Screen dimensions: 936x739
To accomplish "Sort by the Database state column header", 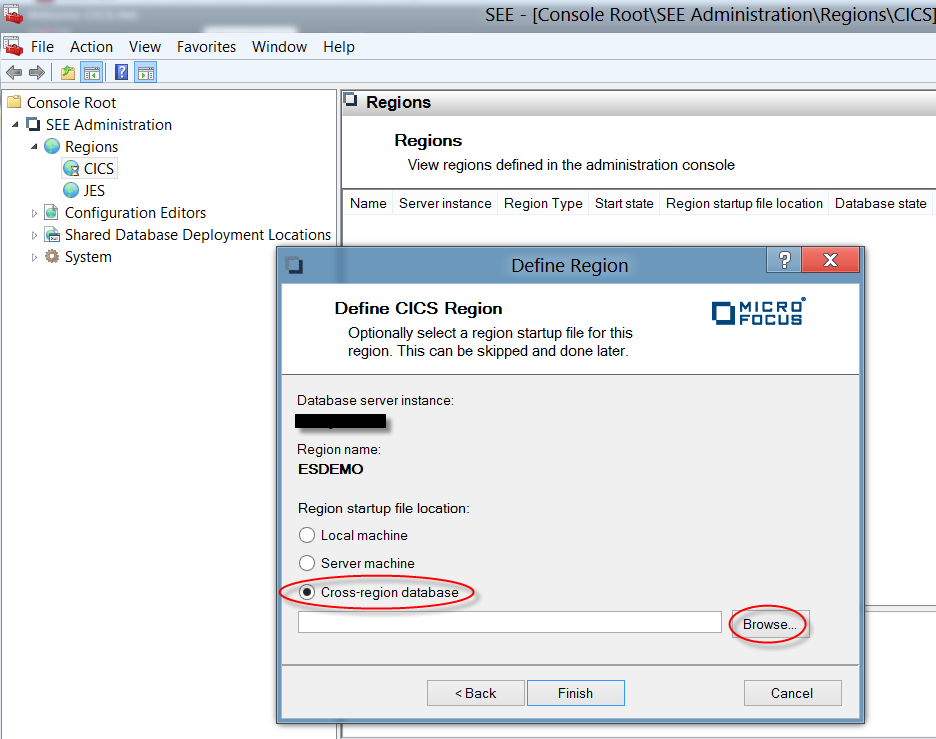I will 880,204.
